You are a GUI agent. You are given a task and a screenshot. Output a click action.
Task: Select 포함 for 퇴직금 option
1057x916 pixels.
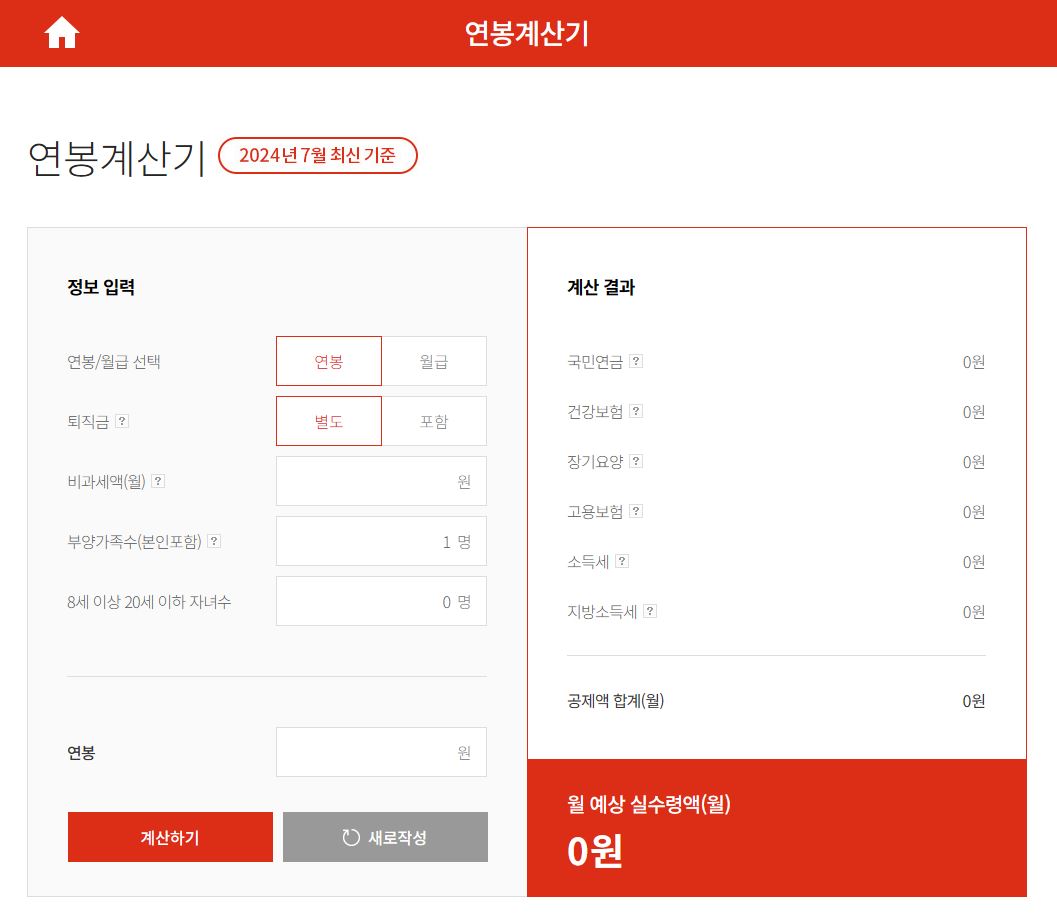(x=434, y=421)
